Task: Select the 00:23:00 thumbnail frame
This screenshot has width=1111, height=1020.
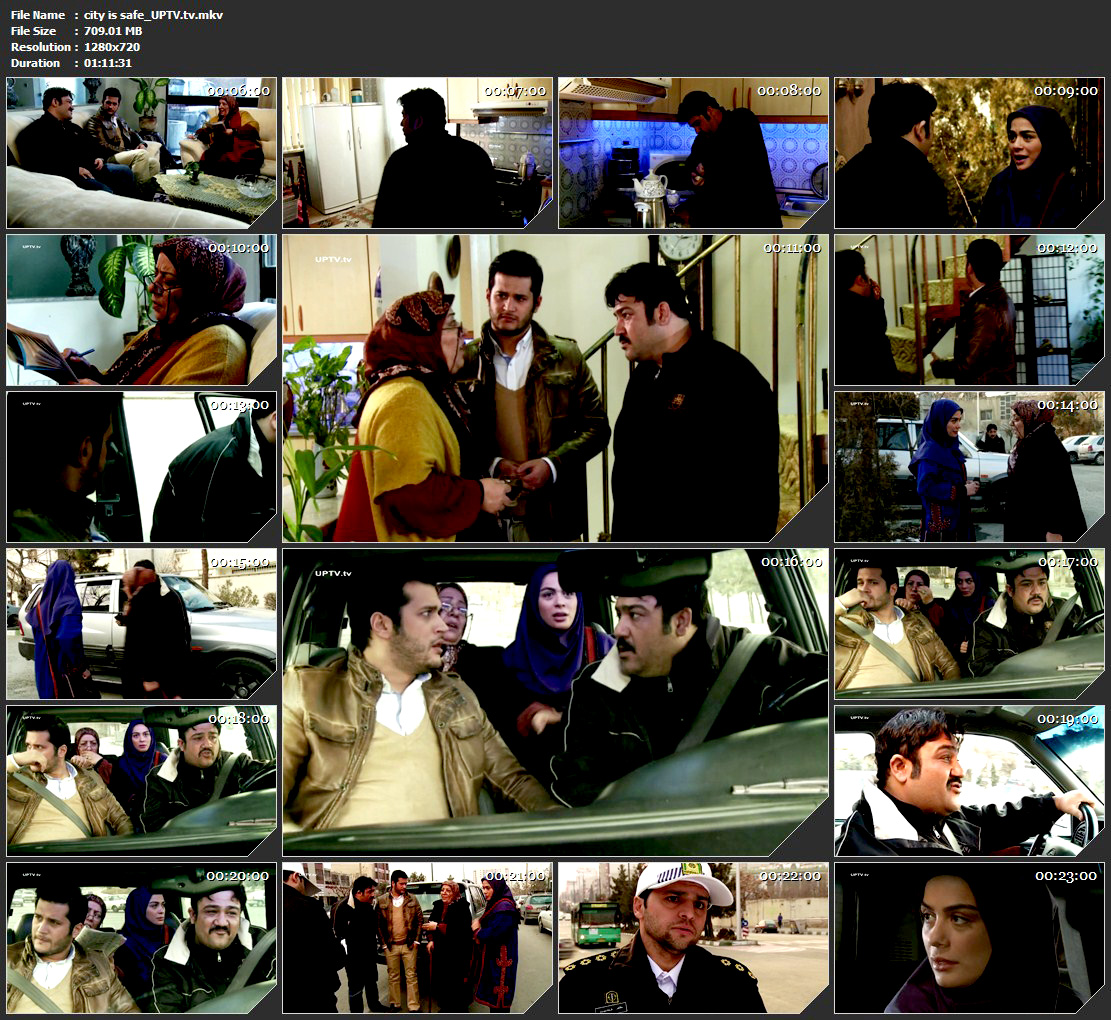Action: (969, 938)
